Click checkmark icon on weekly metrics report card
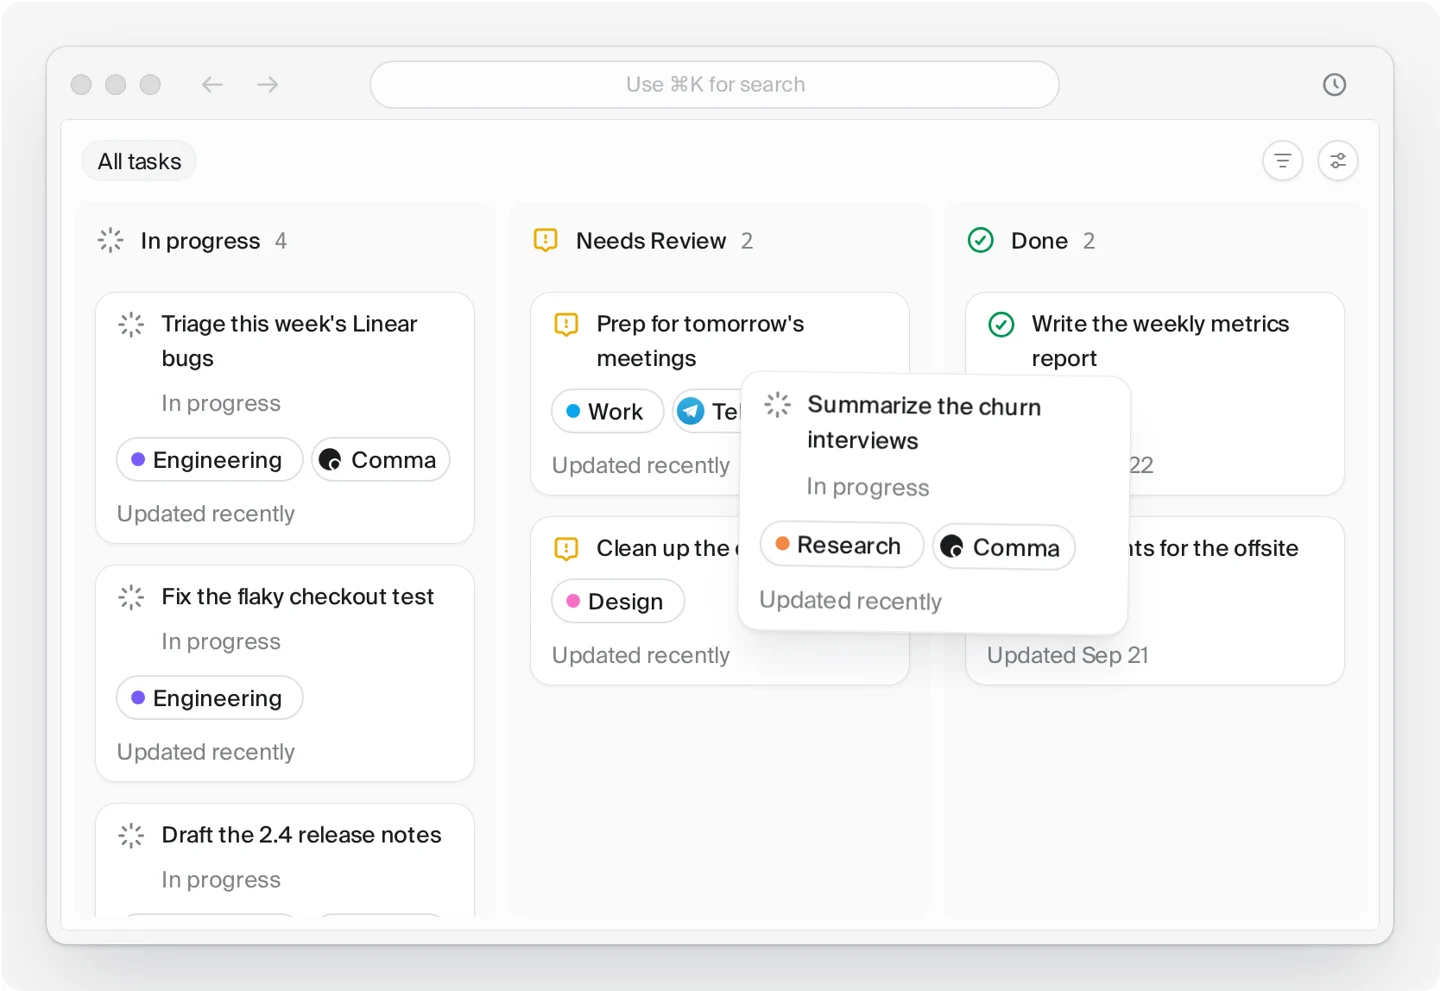The image size is (1440, 991). [x=1001, y=324]
